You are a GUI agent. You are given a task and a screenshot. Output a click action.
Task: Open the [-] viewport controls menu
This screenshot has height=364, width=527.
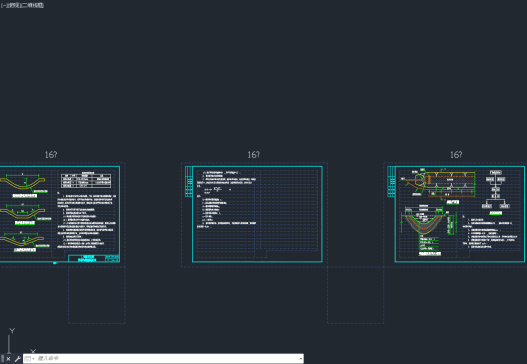tap(3, 5)
